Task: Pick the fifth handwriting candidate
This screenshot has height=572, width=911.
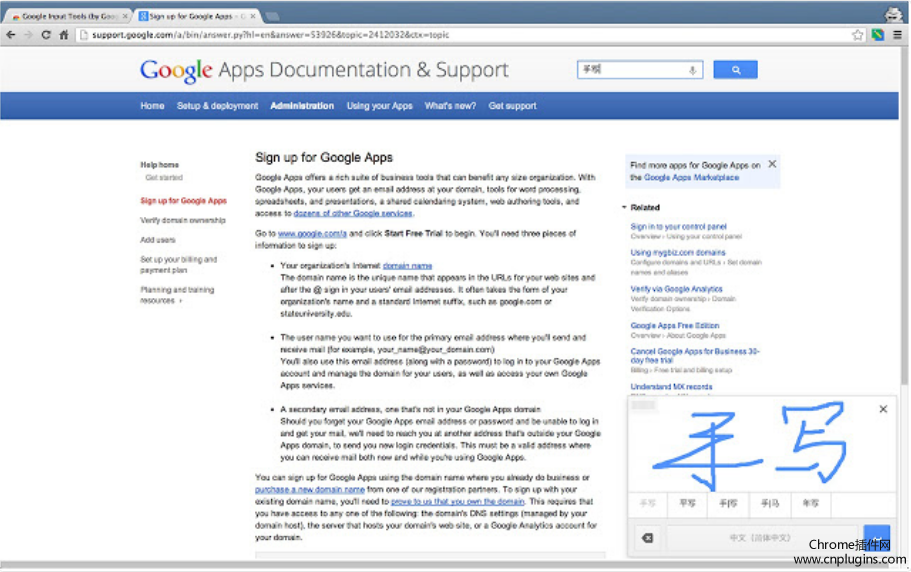Action: (x=810, y=503)
